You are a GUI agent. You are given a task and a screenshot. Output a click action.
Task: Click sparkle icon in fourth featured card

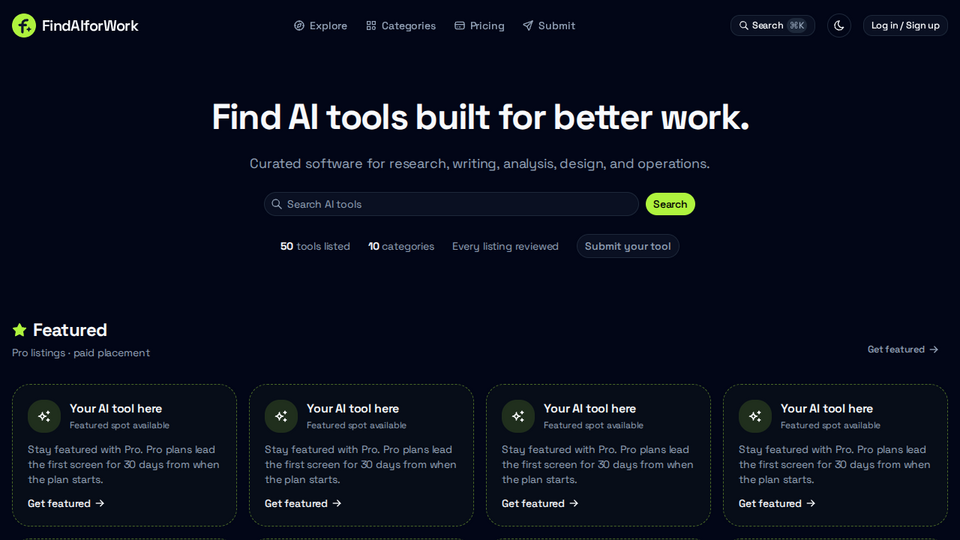pos(755,416)
